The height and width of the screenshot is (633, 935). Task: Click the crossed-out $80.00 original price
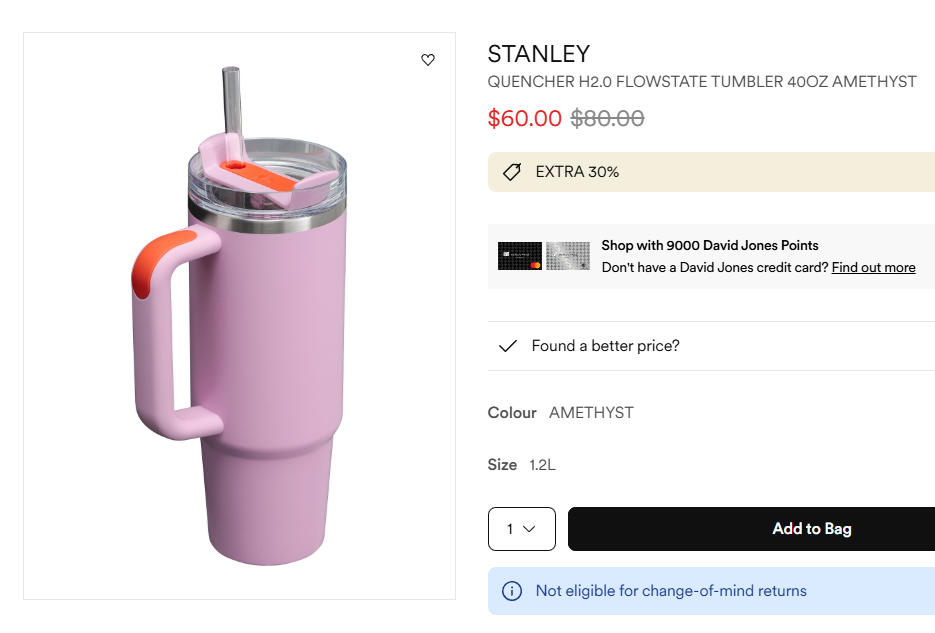(x=607, y=119)
